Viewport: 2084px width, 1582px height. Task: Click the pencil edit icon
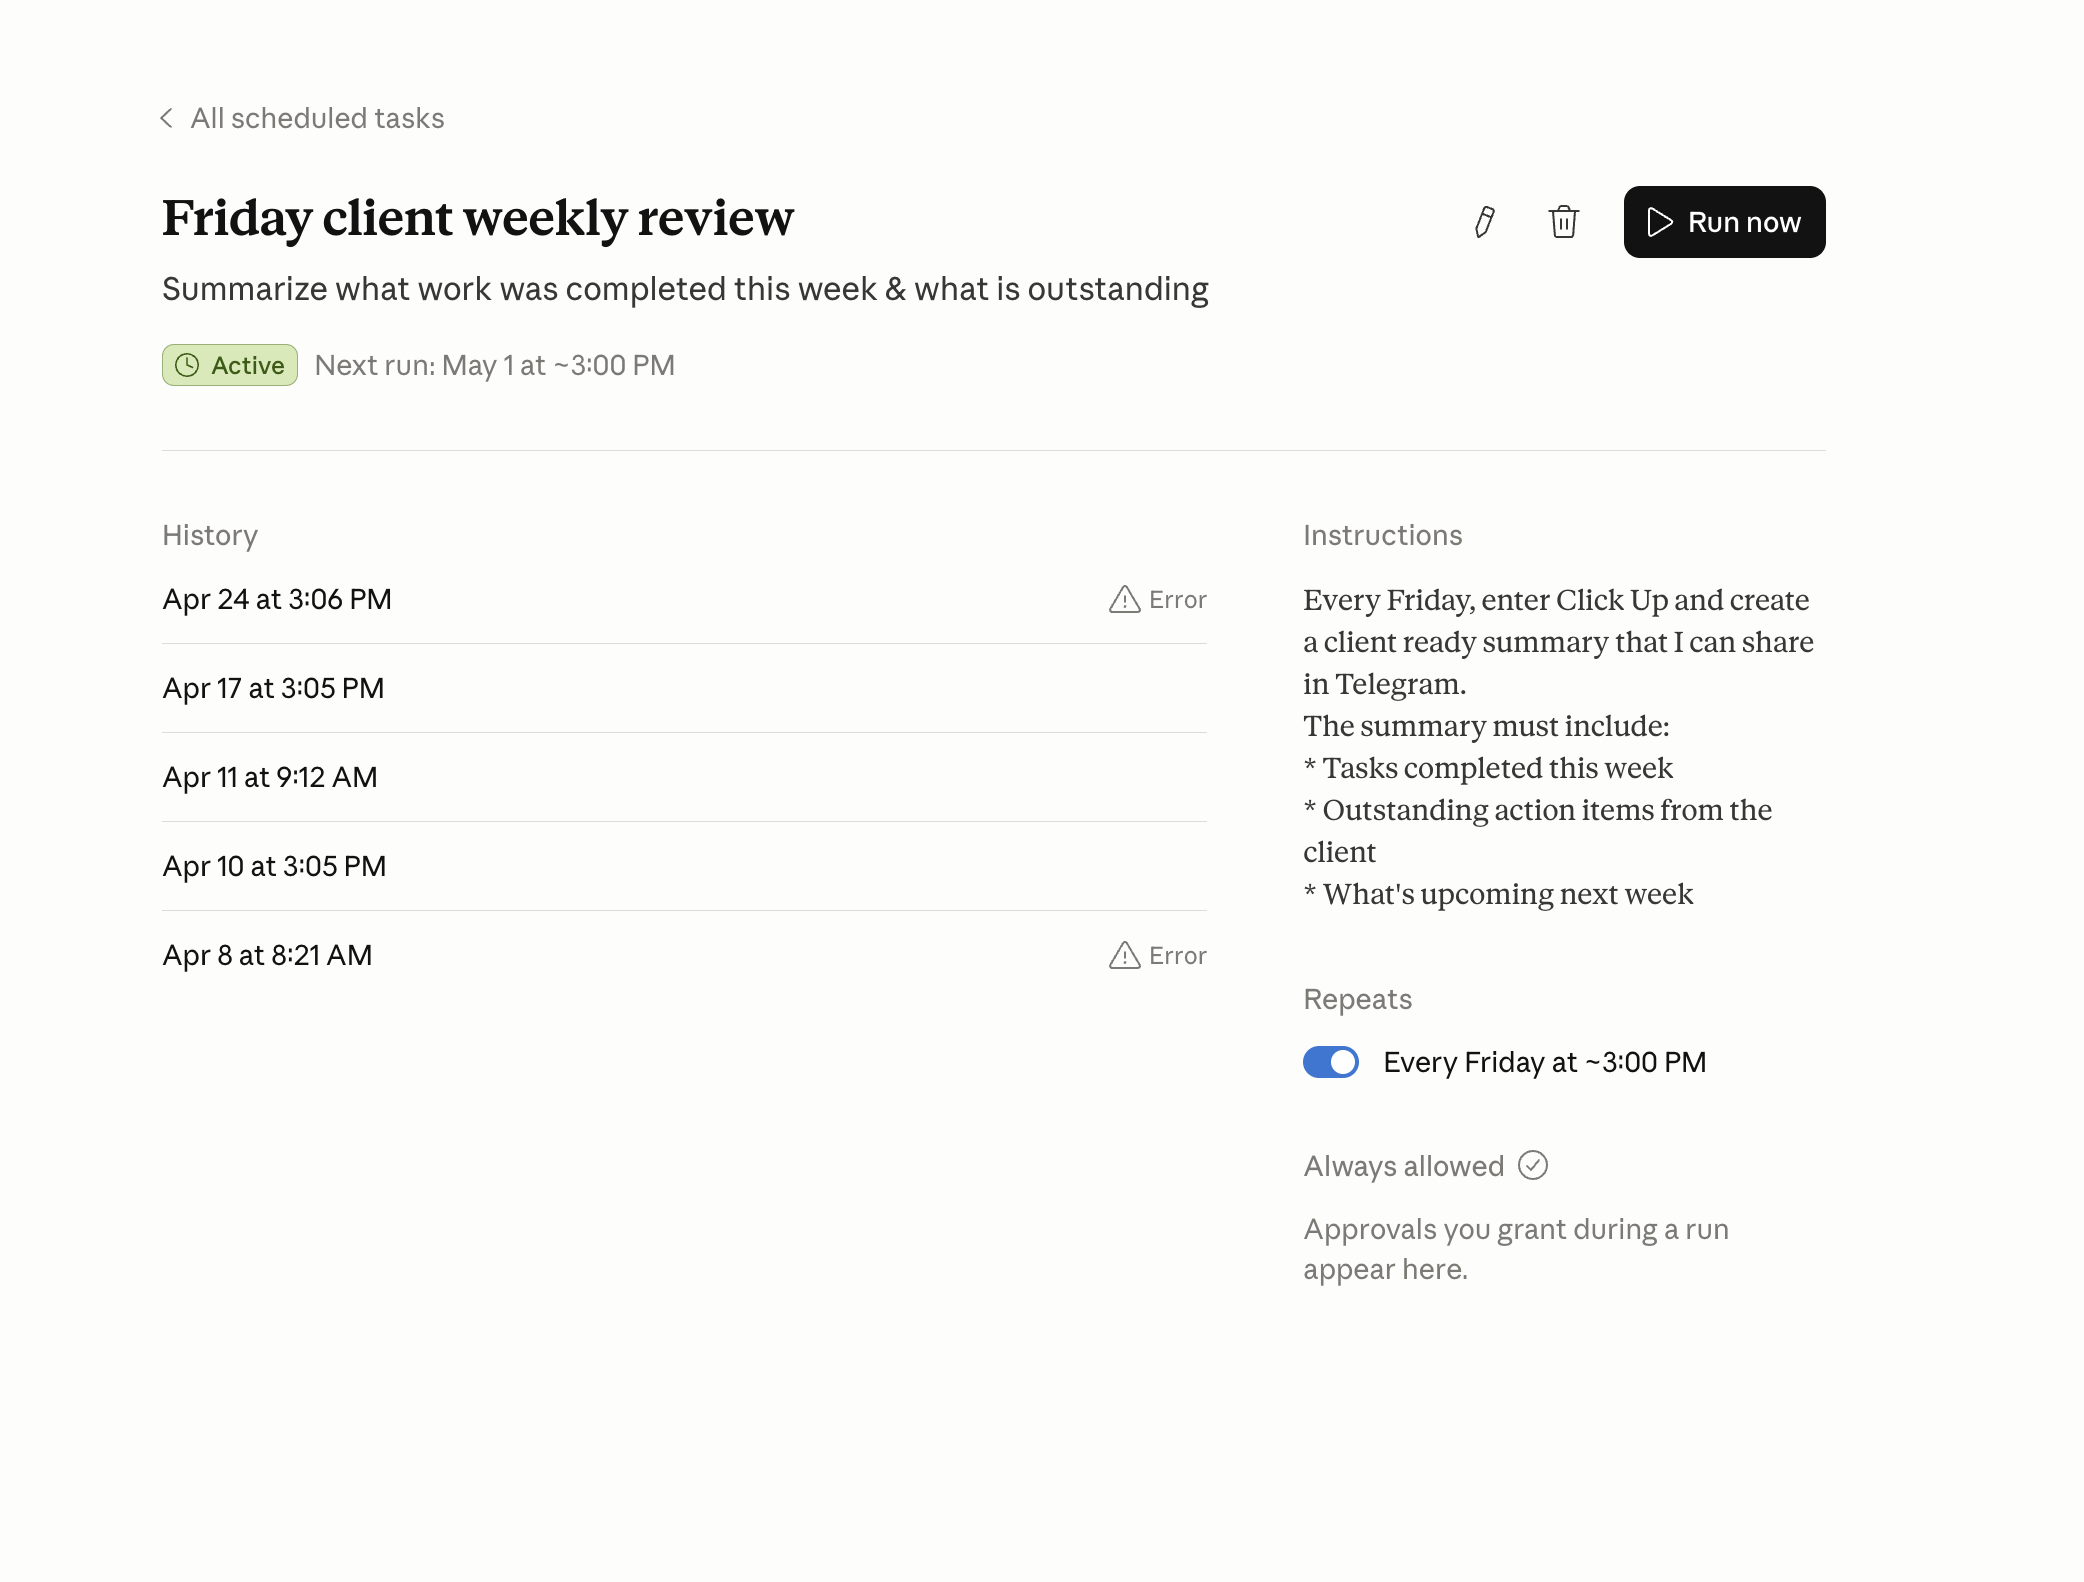click(x=1485, y=222)
